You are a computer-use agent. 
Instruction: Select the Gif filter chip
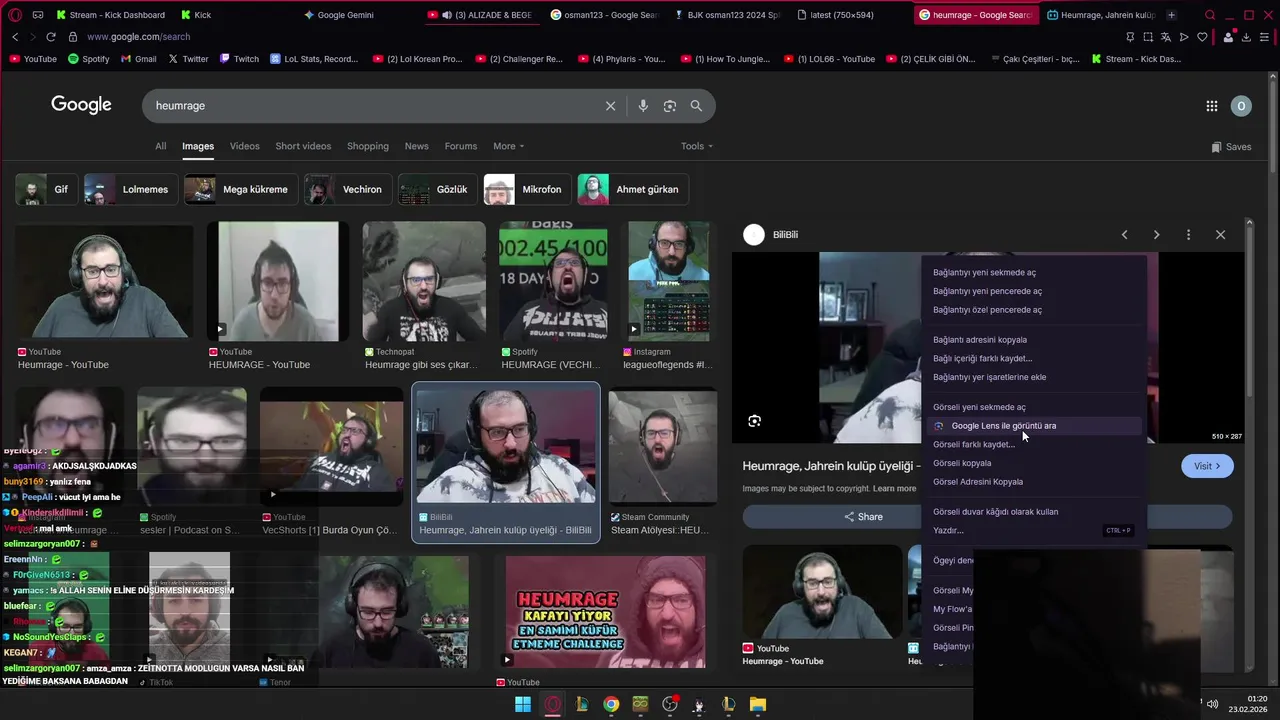pos(46,189)
